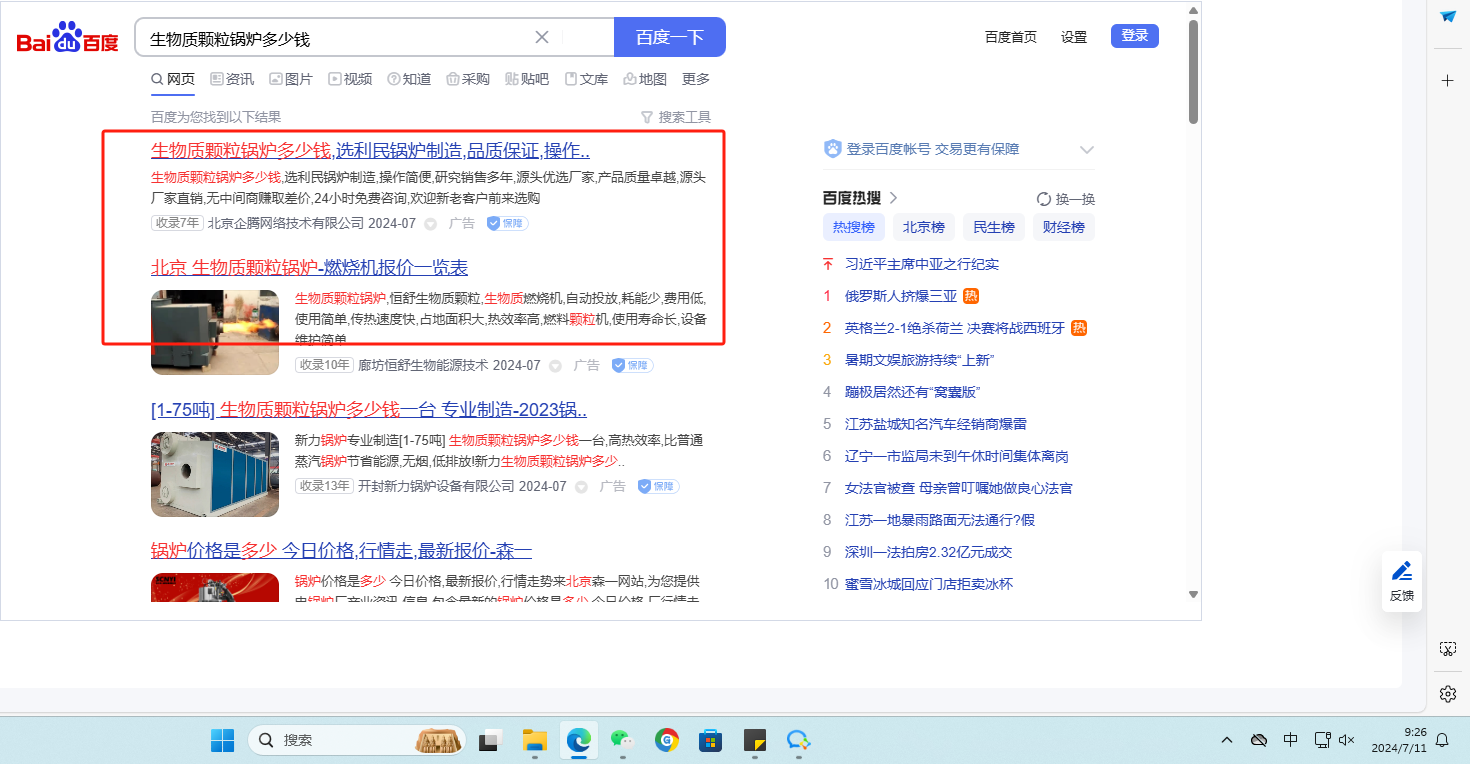1470x764 pixels.
Task: Click the Edge sidebar settings gear icon
Action: 1447,693
